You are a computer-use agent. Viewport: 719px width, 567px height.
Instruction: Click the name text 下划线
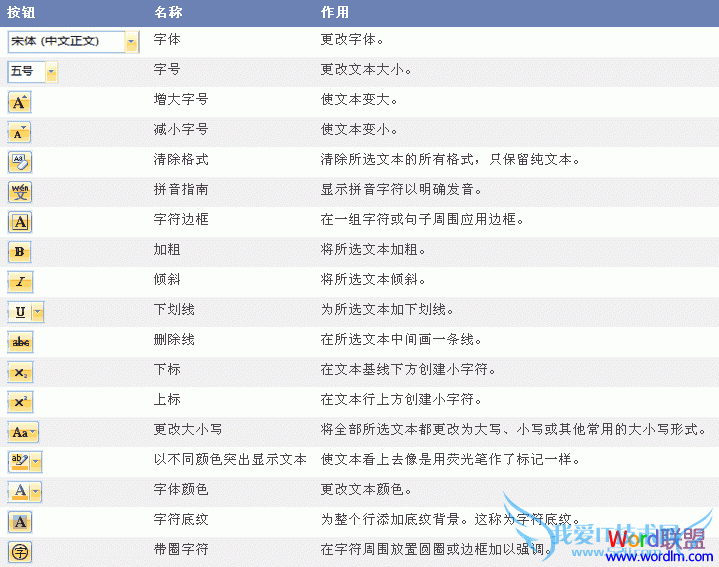[174, 309]
